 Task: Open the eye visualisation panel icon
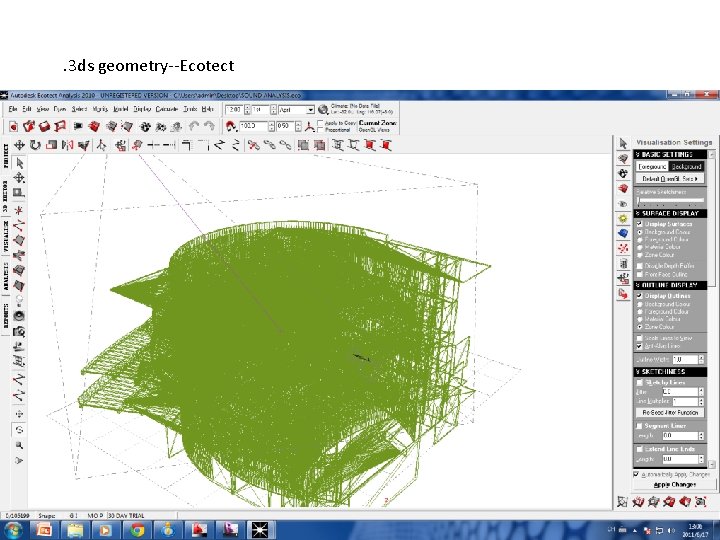pyautogui.click(x=623, y=203)
